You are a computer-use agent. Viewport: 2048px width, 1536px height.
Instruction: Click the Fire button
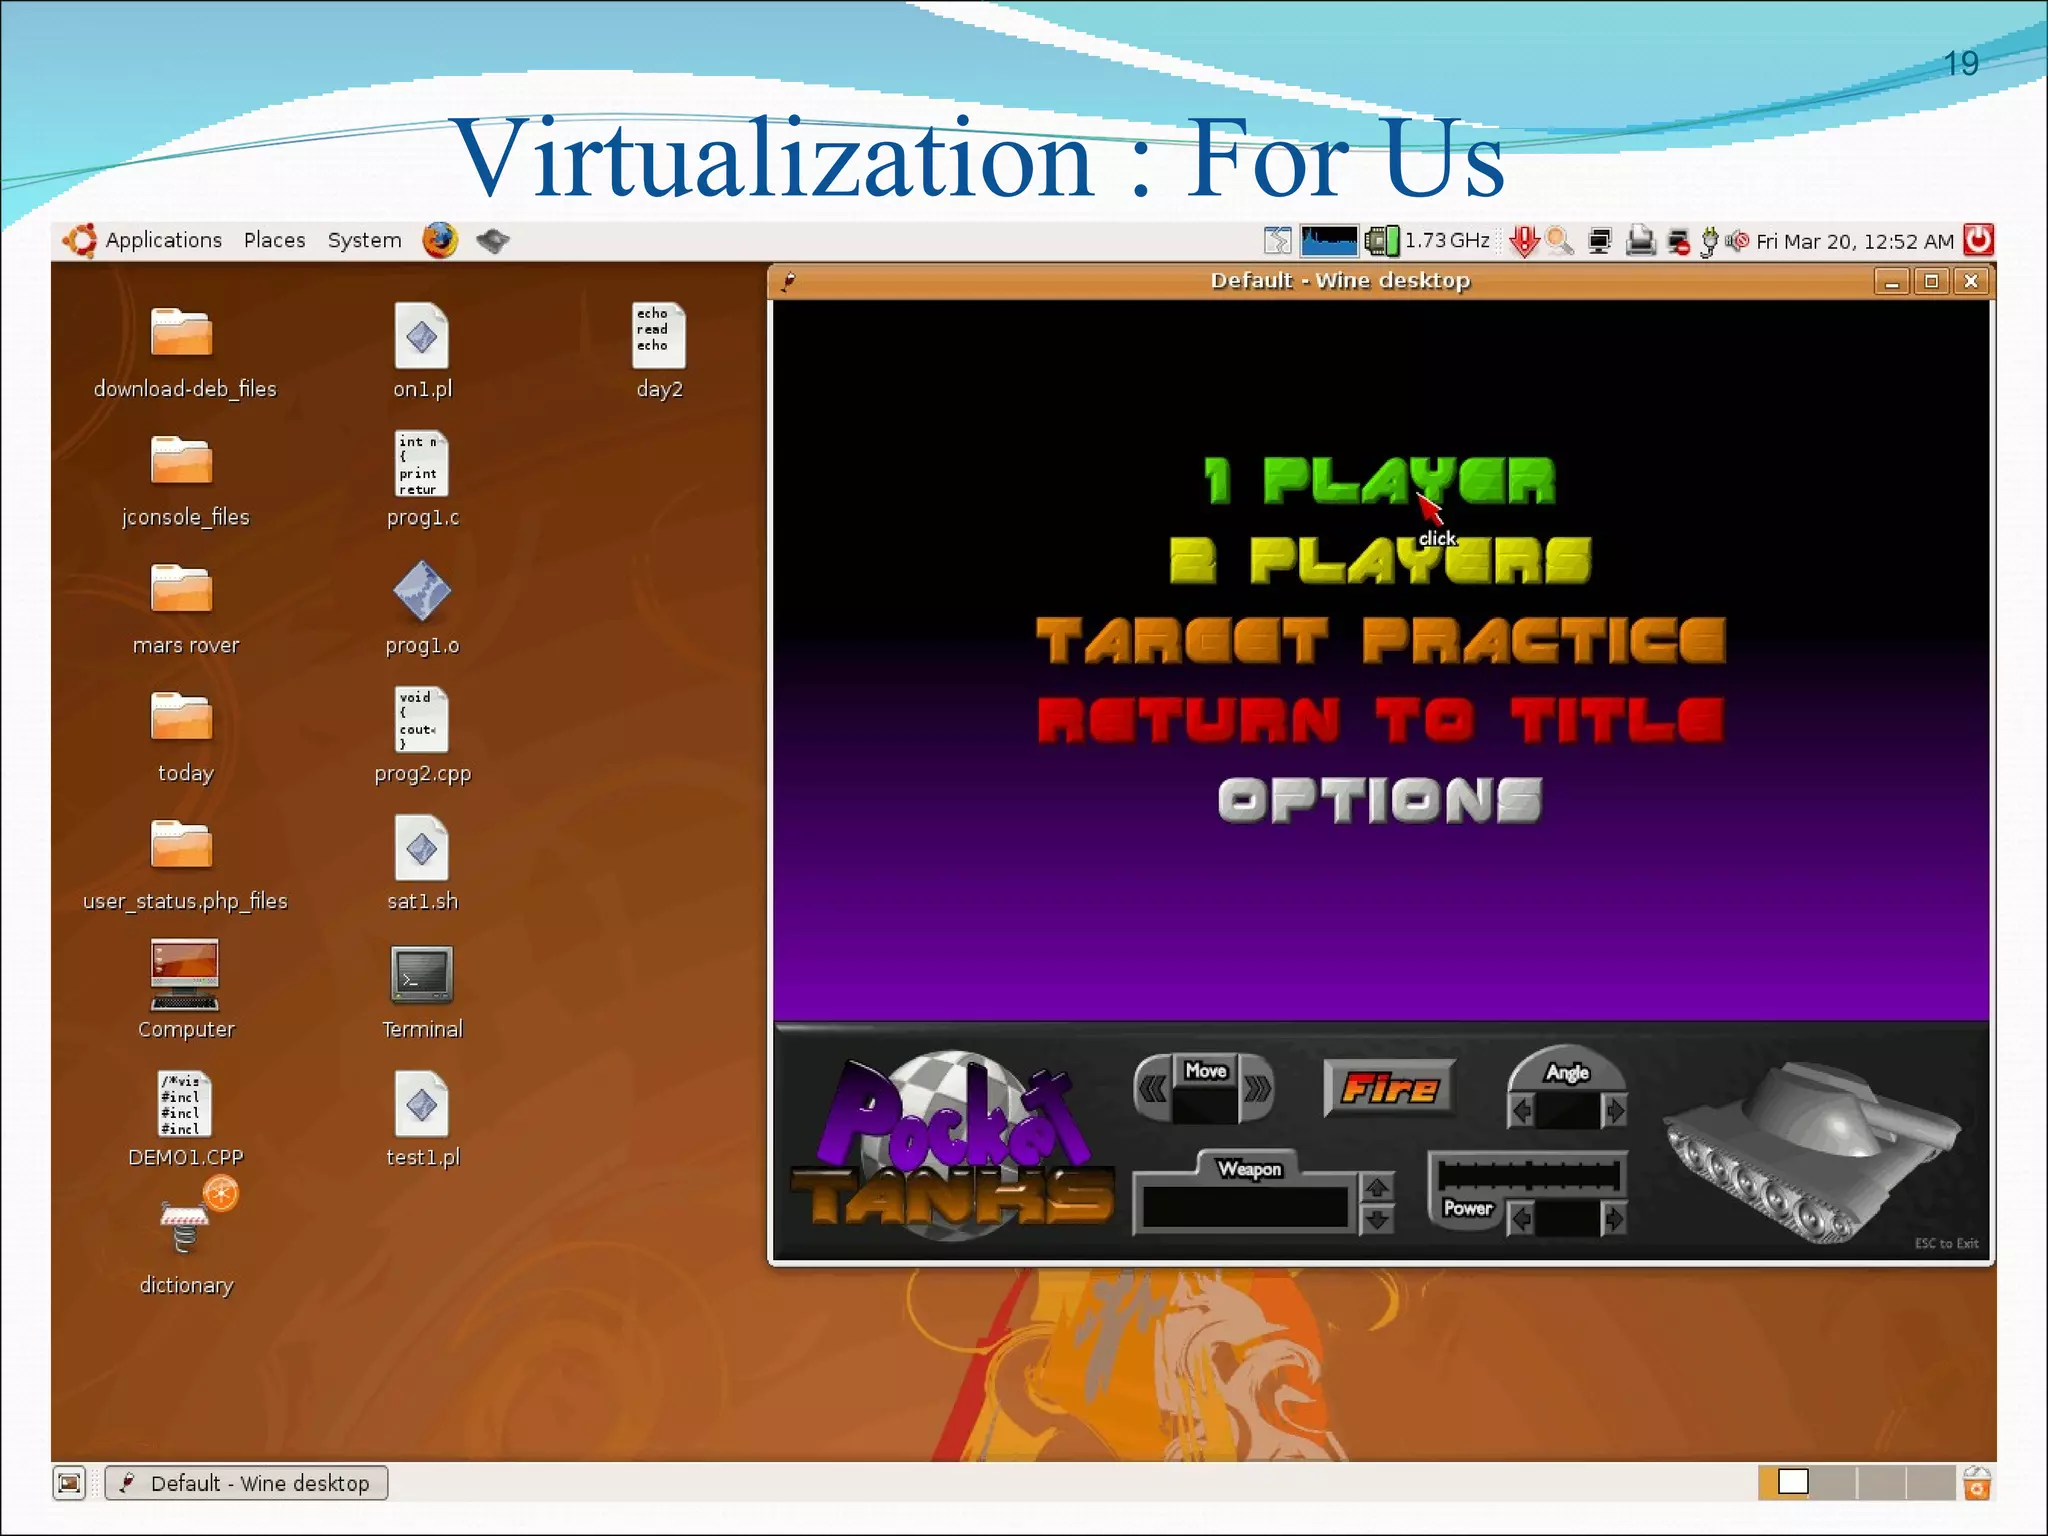point(1389,1088)
